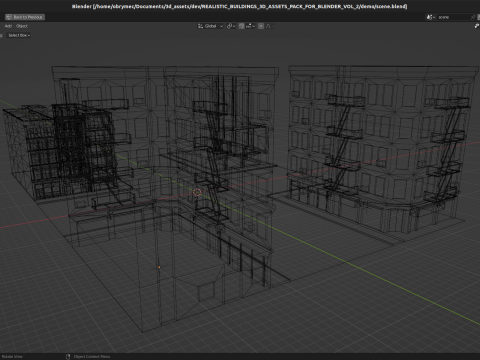Open the Select Box tool dropdown
480x360 pixels.
point(19,35)
